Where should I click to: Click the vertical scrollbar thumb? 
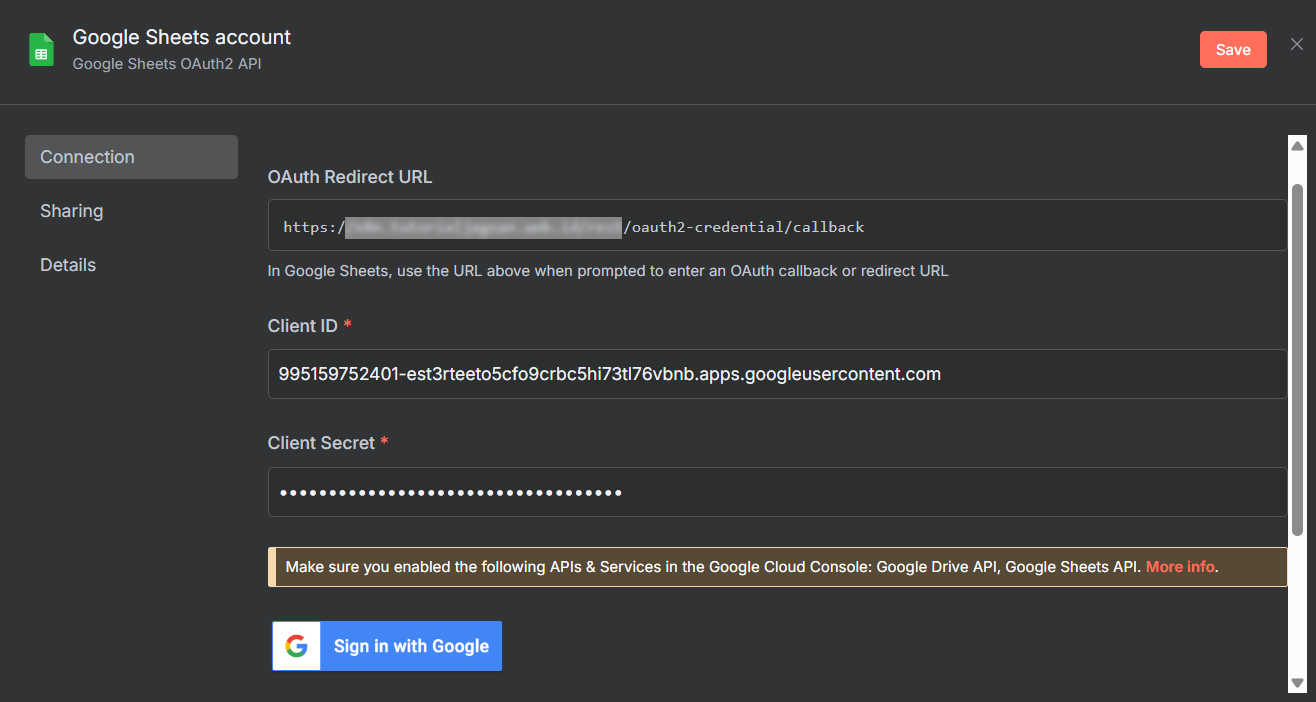(1298, 358)
